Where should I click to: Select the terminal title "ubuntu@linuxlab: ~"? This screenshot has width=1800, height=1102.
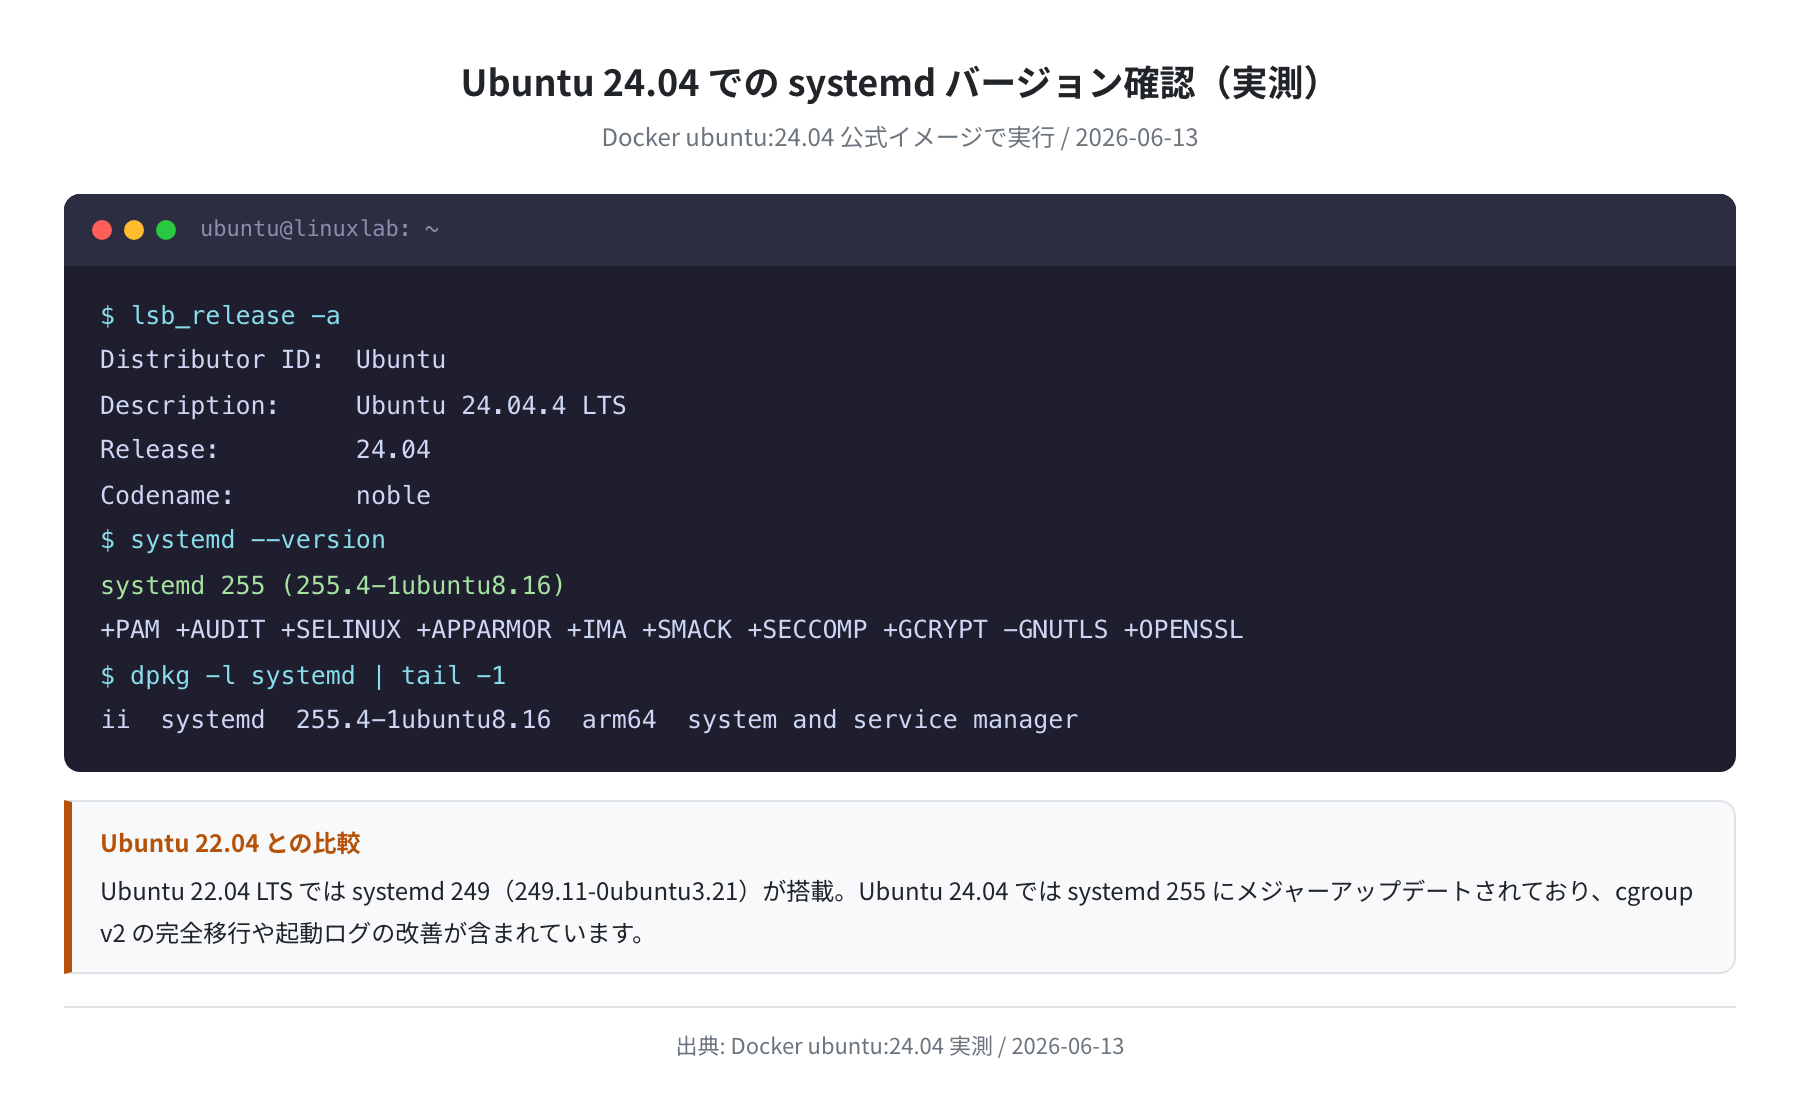320,229
